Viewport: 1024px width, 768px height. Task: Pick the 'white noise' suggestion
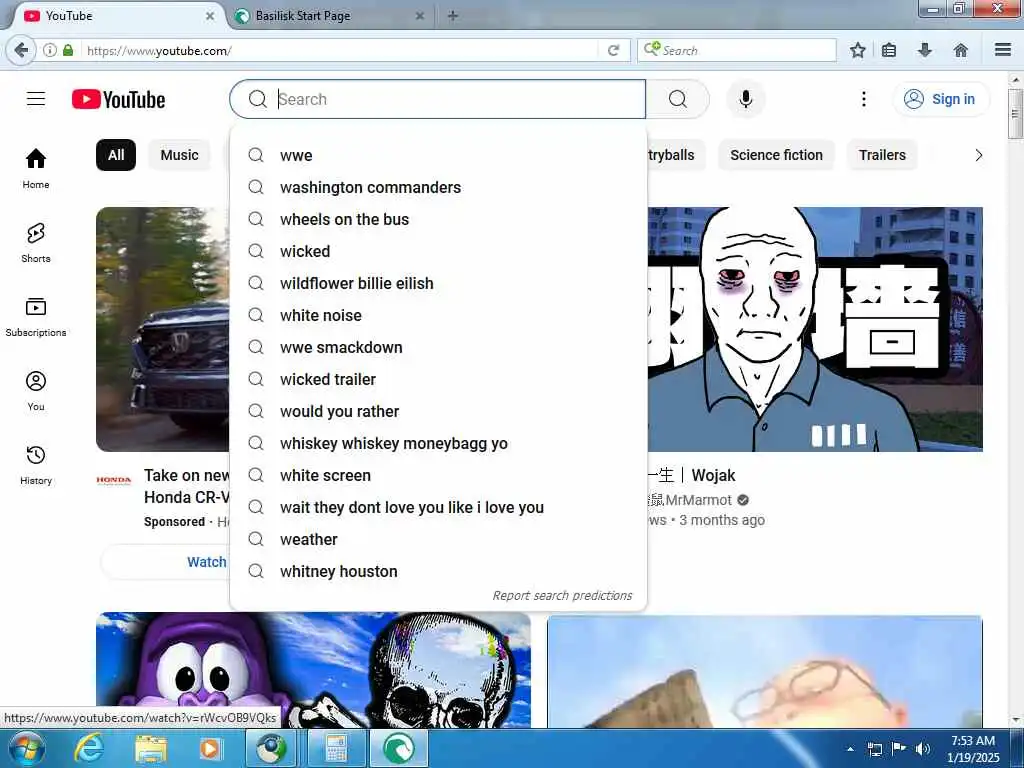[x=438, y=315]
